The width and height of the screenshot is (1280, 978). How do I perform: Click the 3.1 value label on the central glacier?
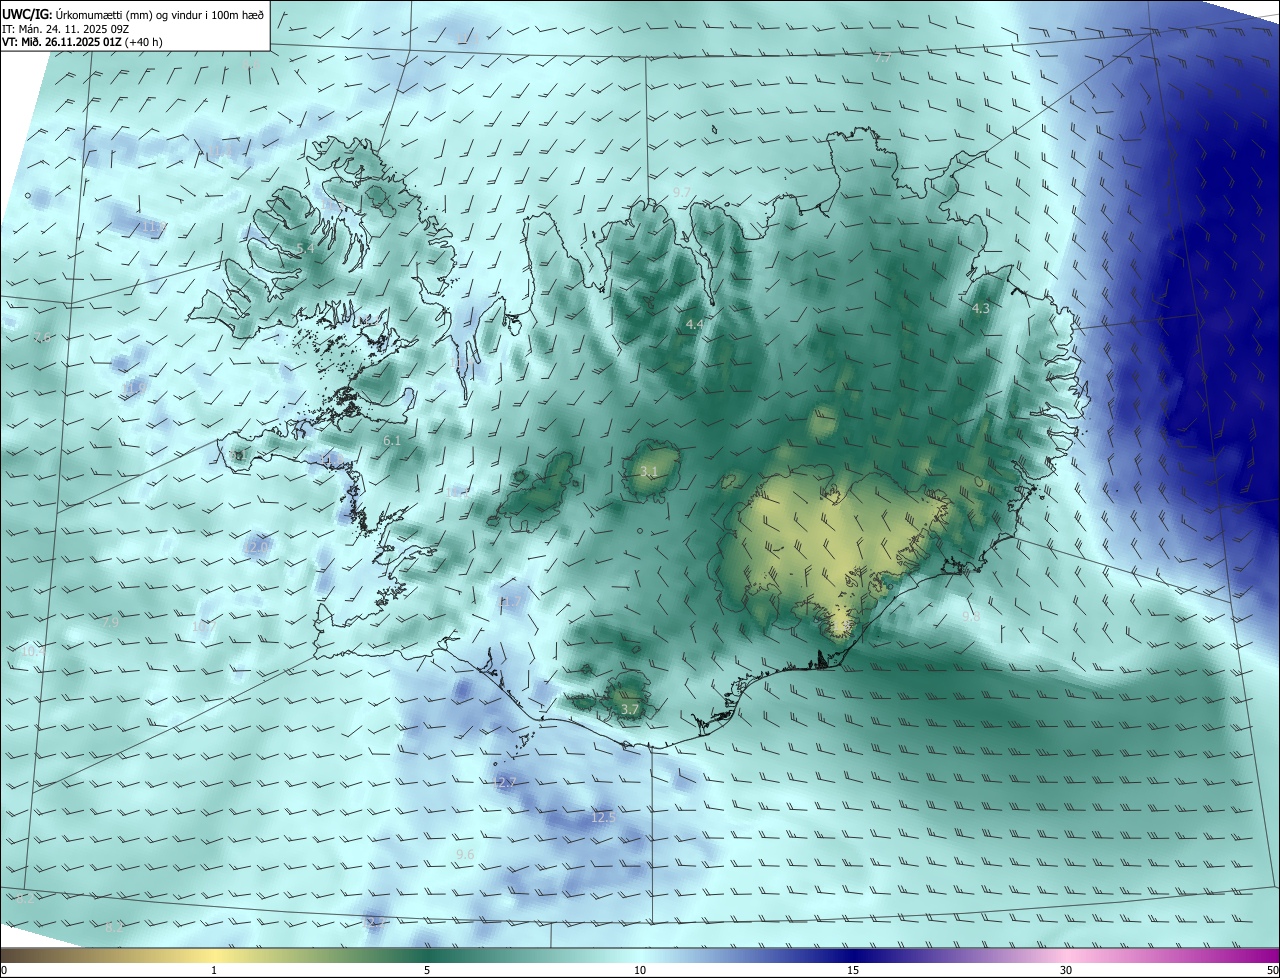coord(649,471)
